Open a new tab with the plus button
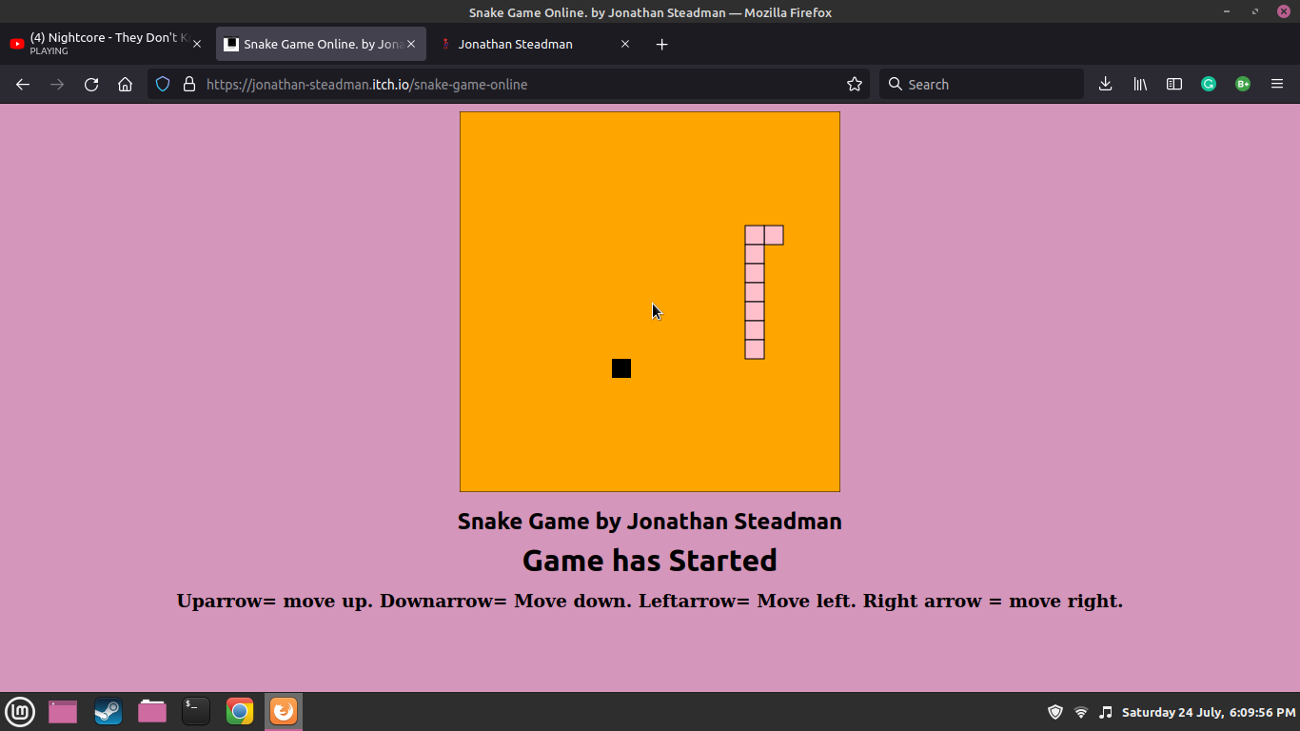The image size is (1300, 731). pyautogui.click(x=661, y=44)
